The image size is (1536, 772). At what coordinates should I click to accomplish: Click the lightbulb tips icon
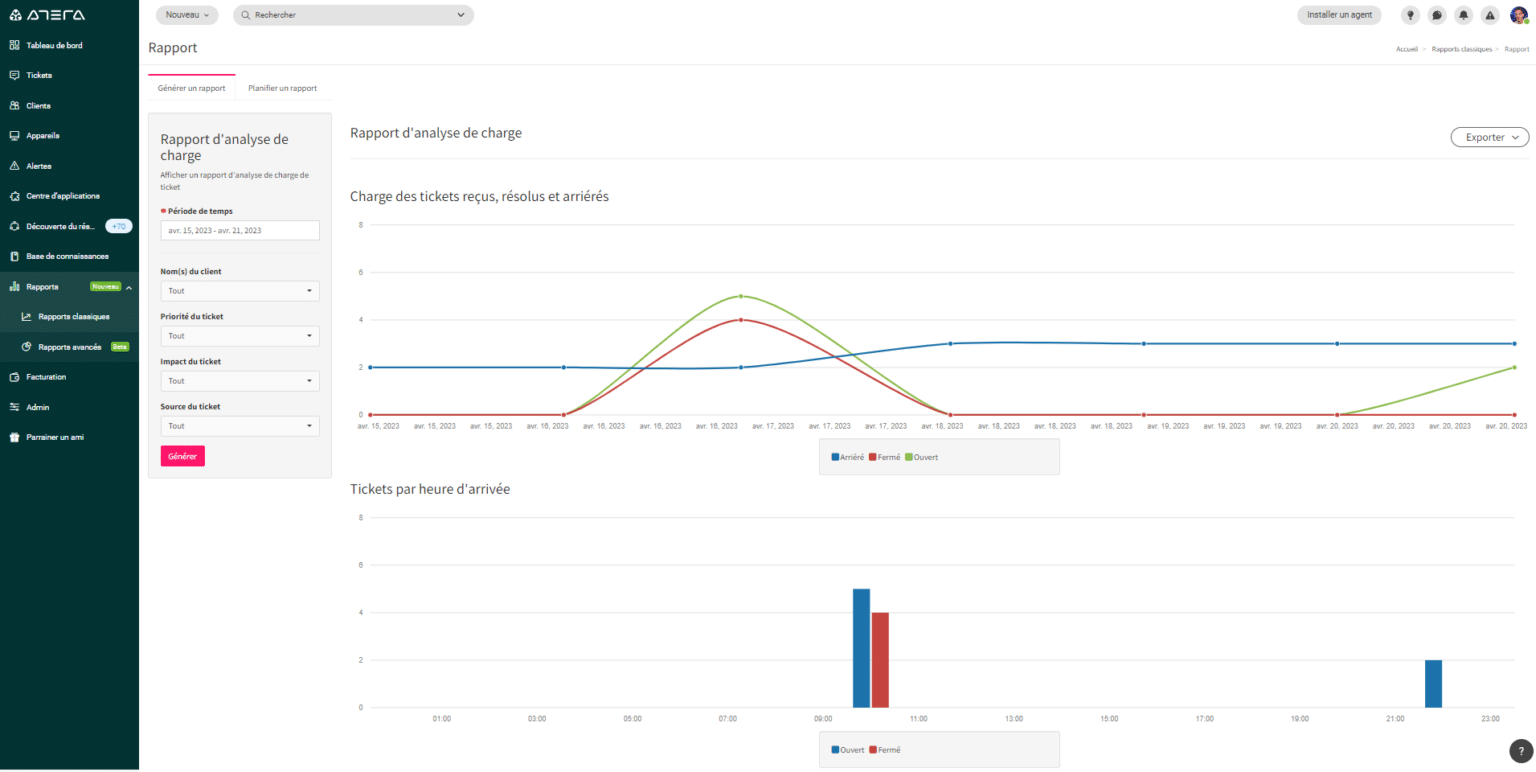click(1410, 15)
